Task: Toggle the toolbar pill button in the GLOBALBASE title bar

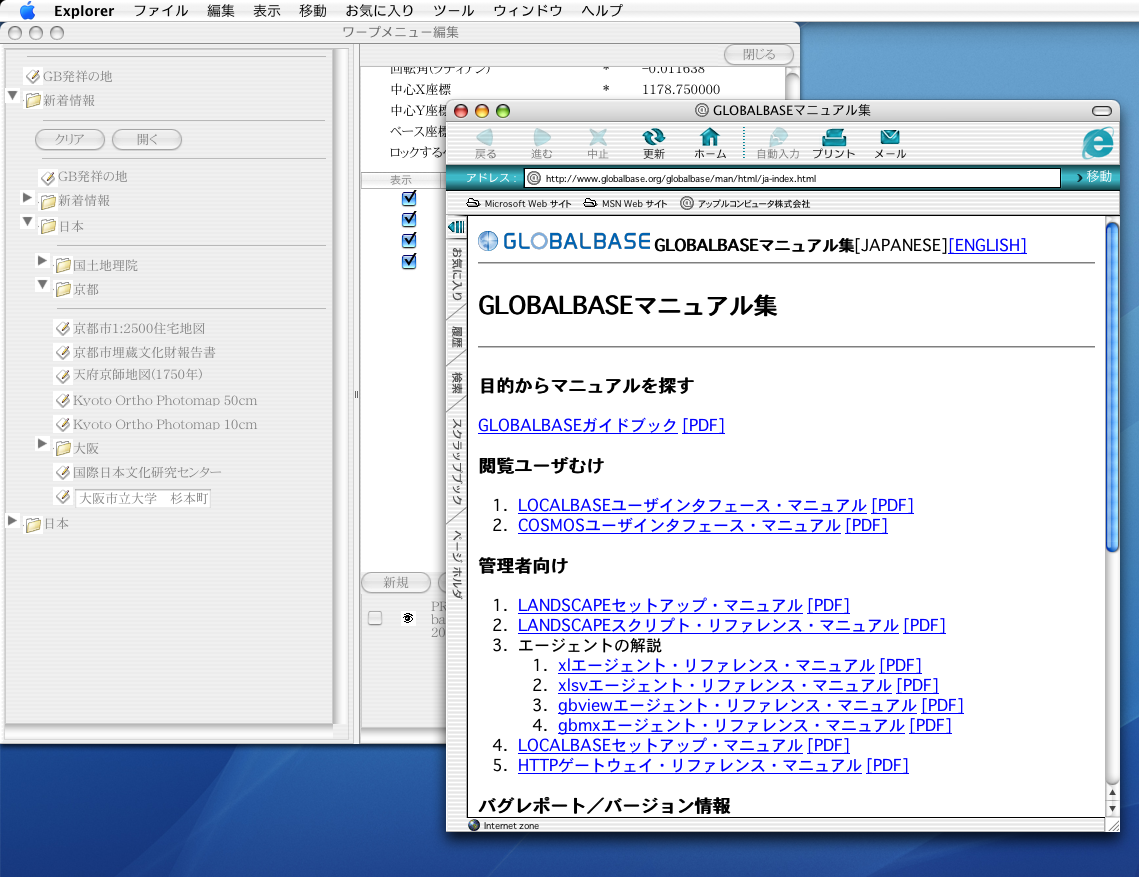Action: [x=1102, y=110]
